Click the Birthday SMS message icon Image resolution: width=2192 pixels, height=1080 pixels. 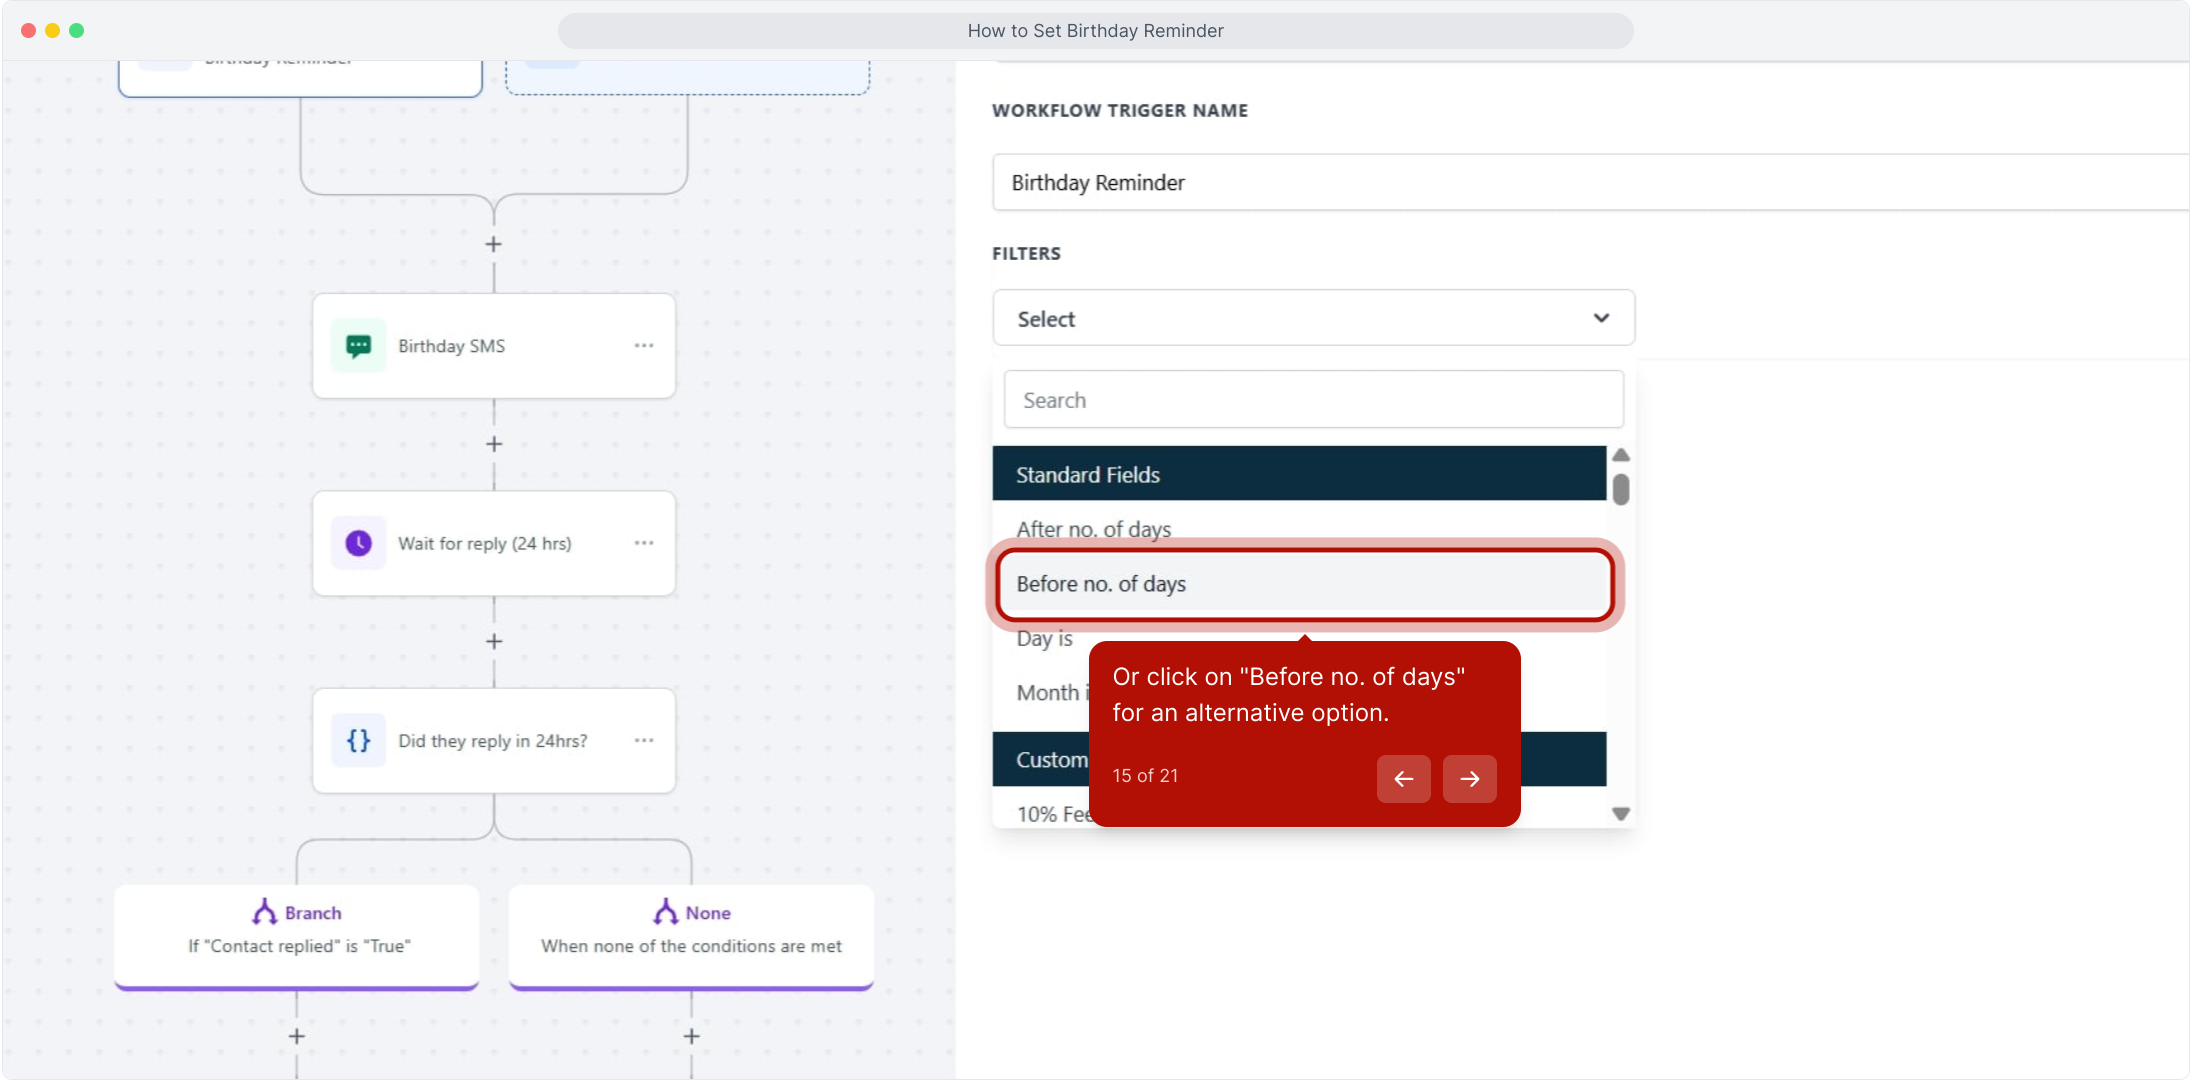pos(358,346)
